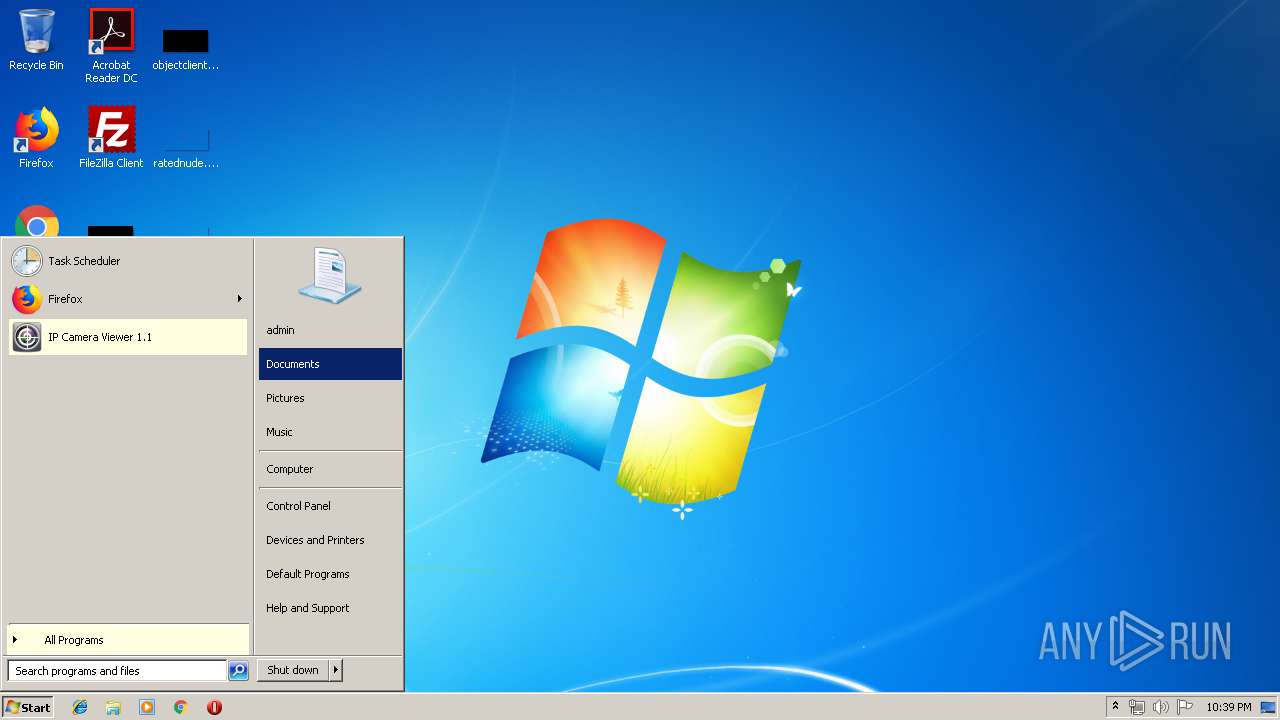Open Windows Explorer from taskbar
The height and width of the screenshot is (720, 1280).
click(113, 707)
